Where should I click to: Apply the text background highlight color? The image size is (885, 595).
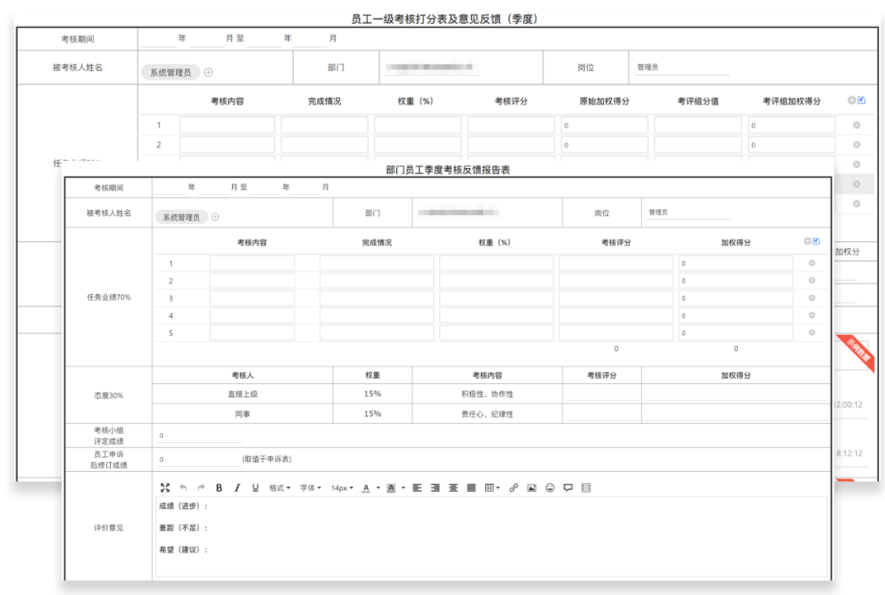click(391, 488)
